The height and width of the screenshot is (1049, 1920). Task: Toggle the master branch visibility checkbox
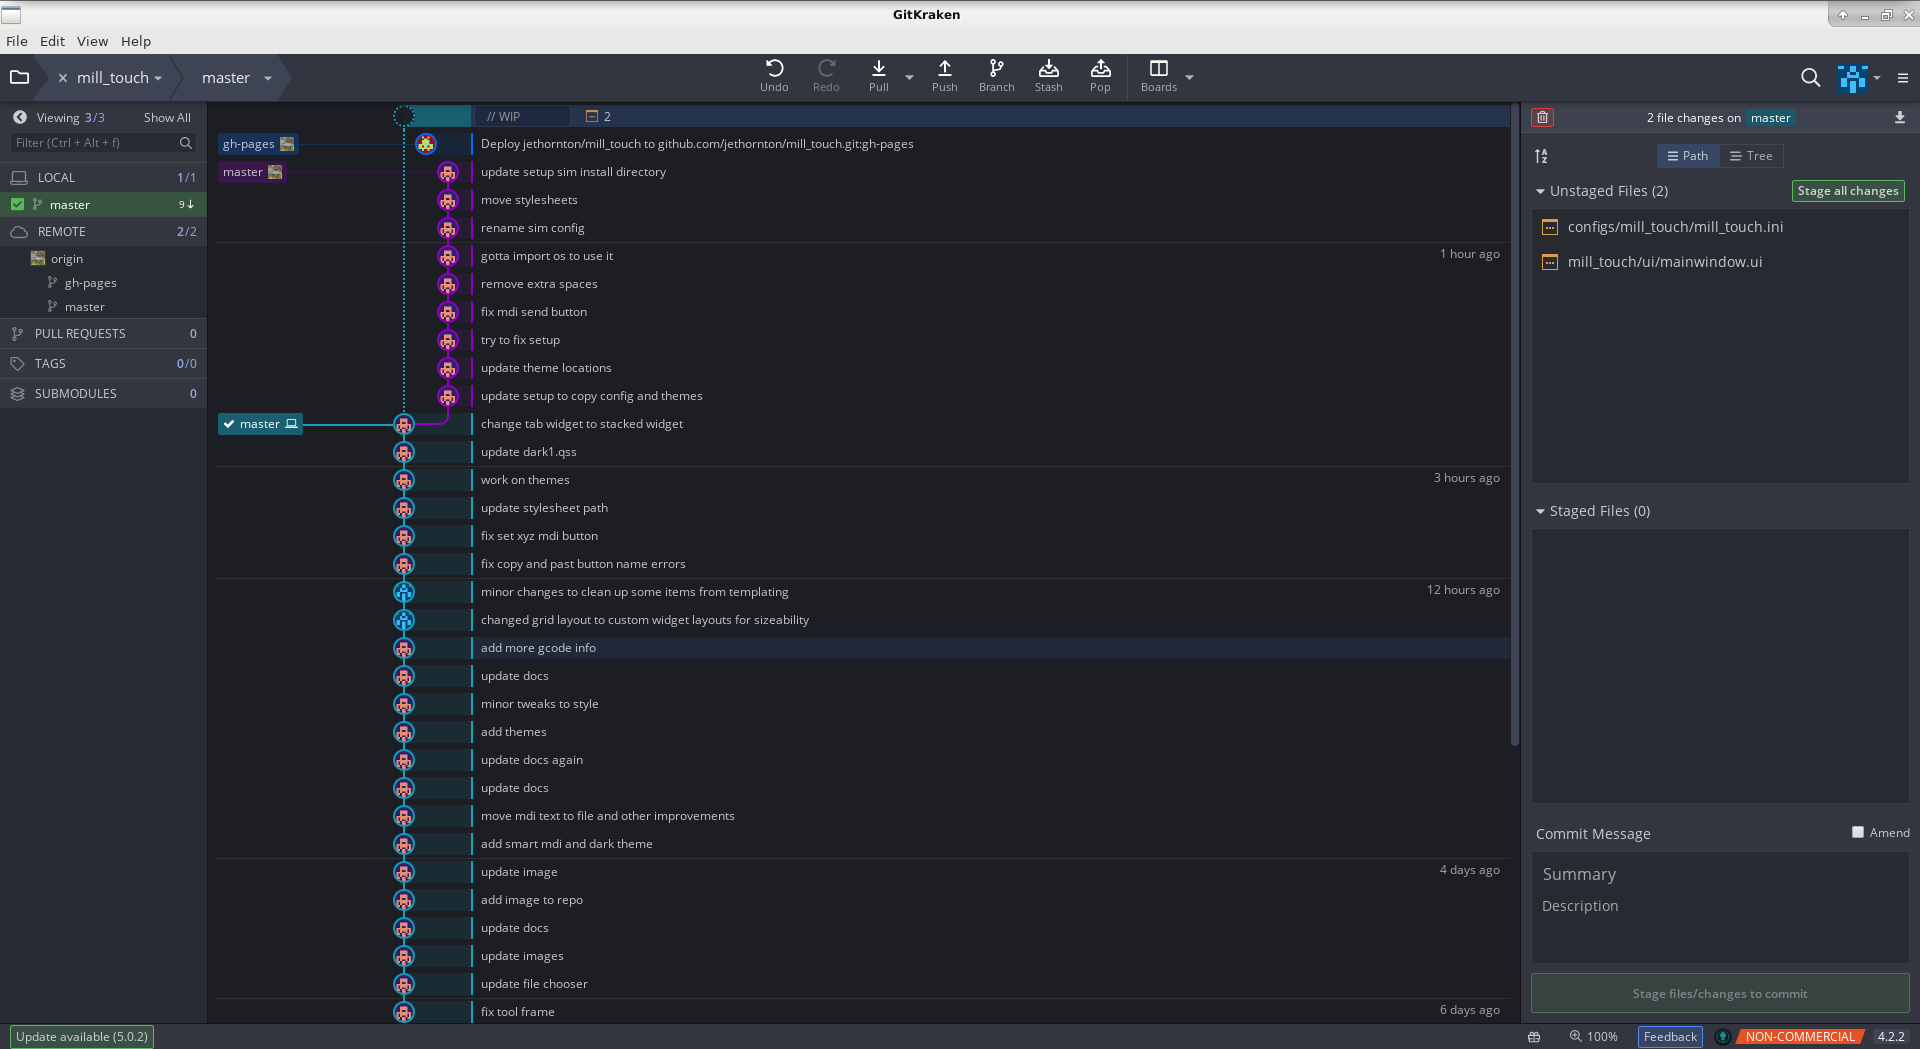pos(17,204)
